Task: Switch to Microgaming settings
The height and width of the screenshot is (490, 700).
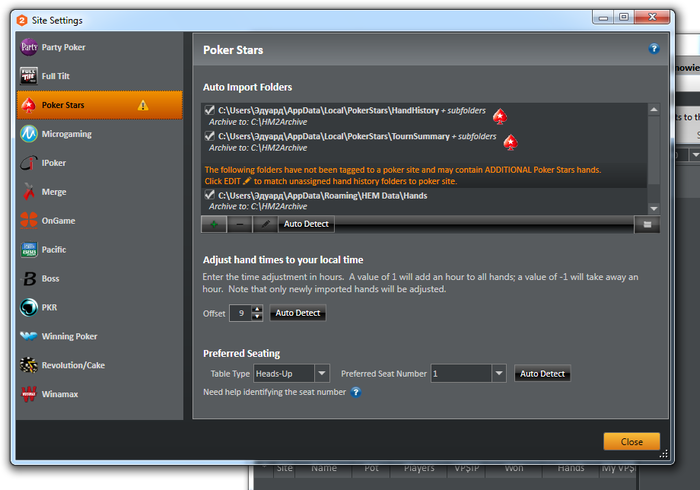Action: tap(100, 134)
